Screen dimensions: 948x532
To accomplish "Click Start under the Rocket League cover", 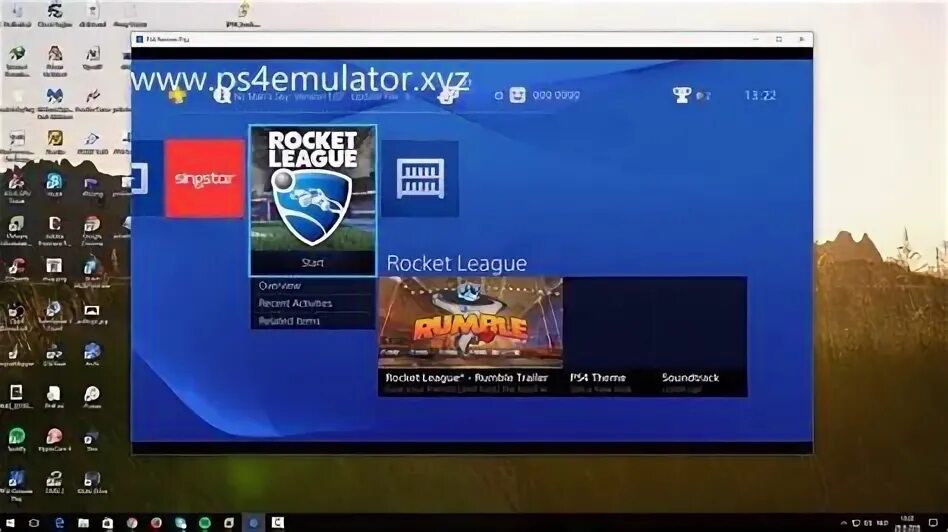I will [313, 263].
